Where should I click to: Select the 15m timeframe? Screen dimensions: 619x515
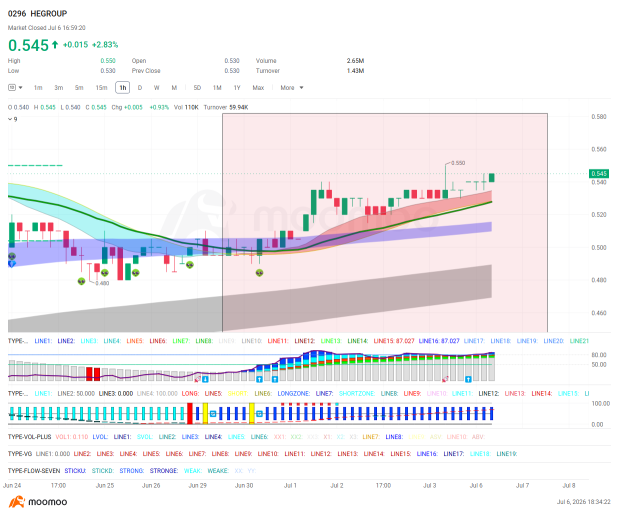click(x=101, y=88)
